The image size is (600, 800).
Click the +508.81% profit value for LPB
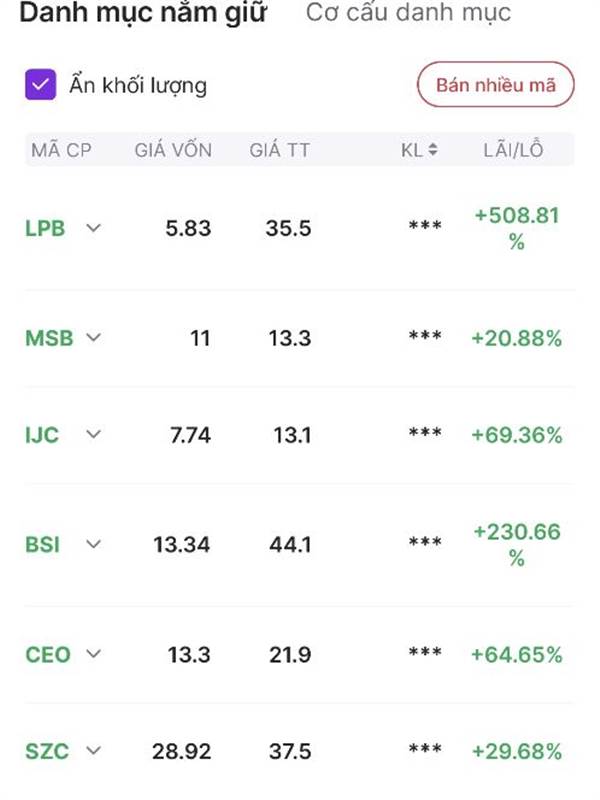pyautogui.click(x=517, y=228)
